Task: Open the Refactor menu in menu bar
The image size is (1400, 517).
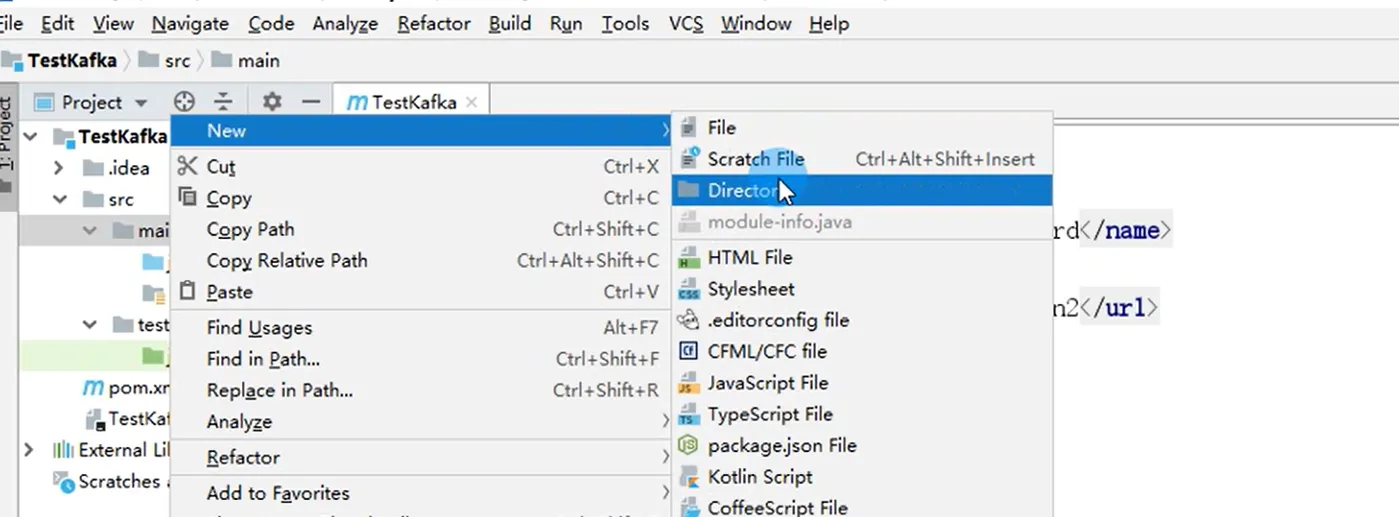Action: (434, 23)
